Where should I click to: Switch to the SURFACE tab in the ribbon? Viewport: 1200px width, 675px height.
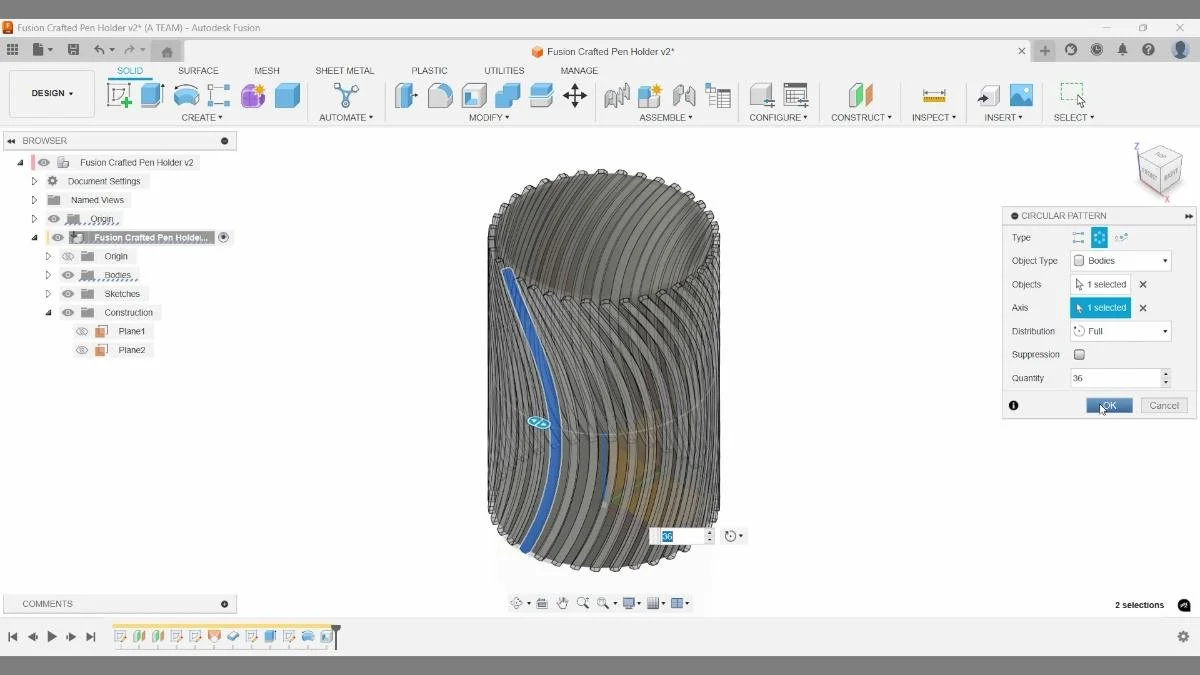198,70
